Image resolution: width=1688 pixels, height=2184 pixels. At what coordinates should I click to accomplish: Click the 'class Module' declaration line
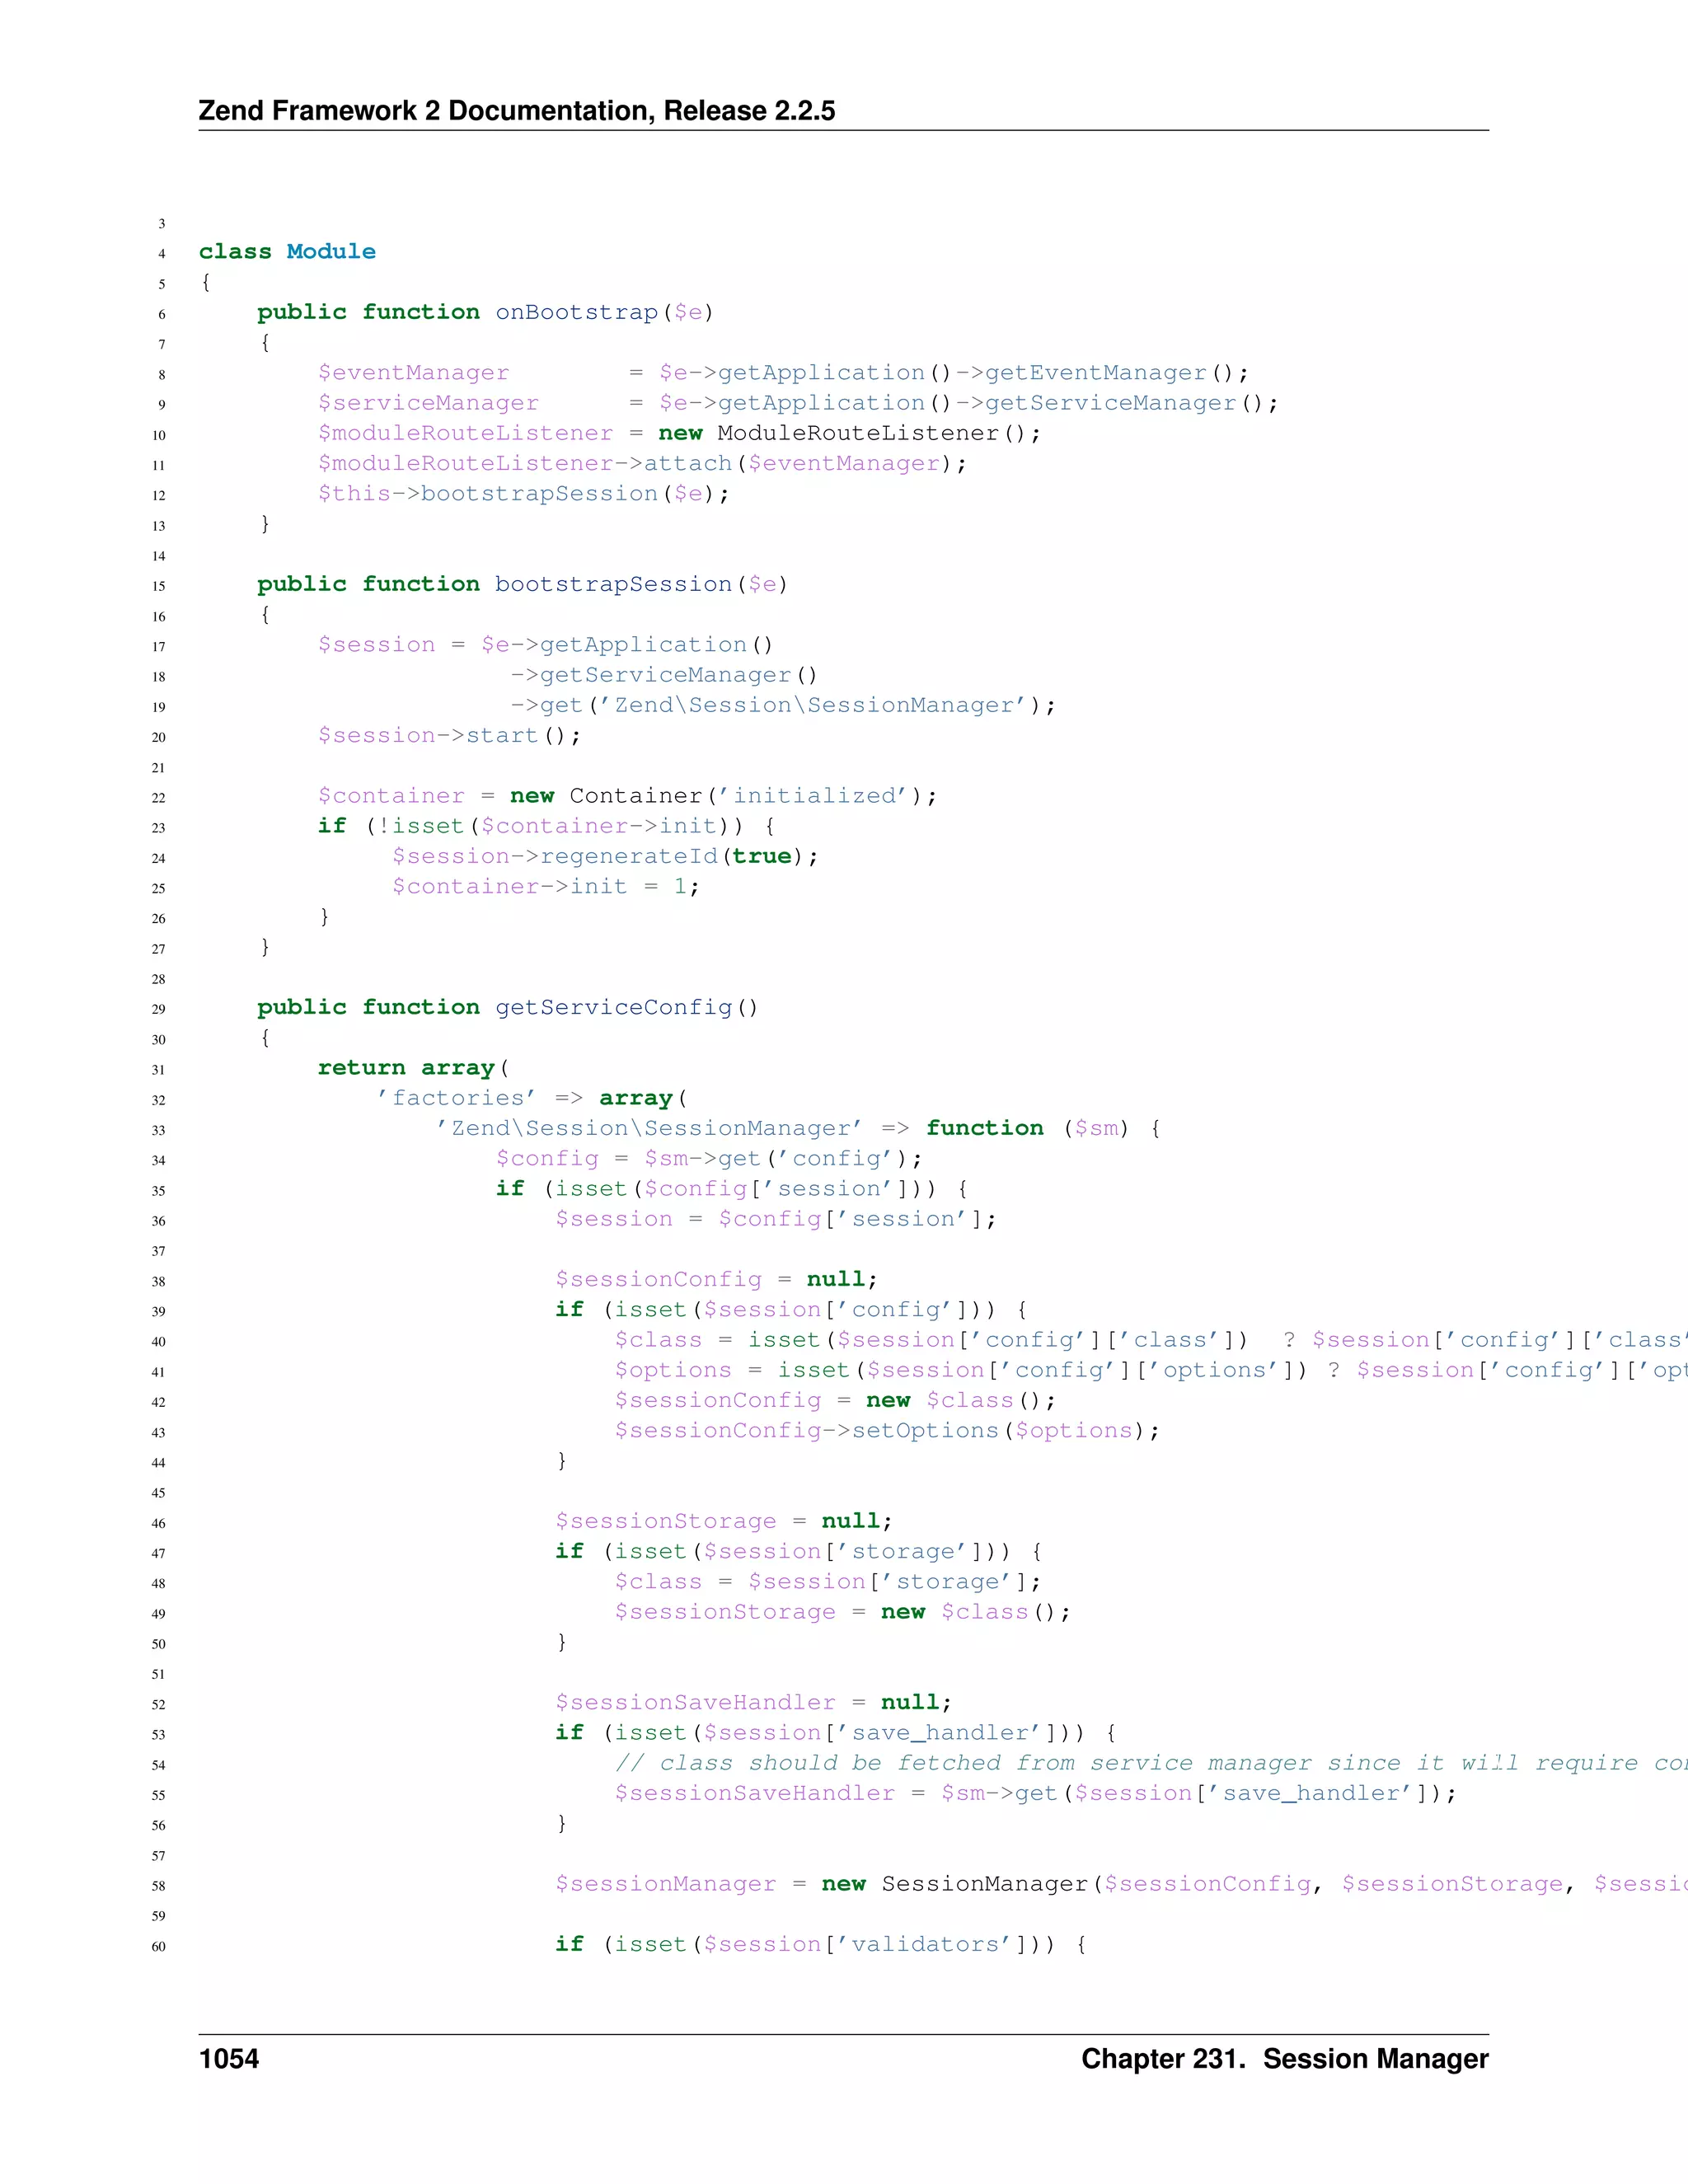[287, 252]
